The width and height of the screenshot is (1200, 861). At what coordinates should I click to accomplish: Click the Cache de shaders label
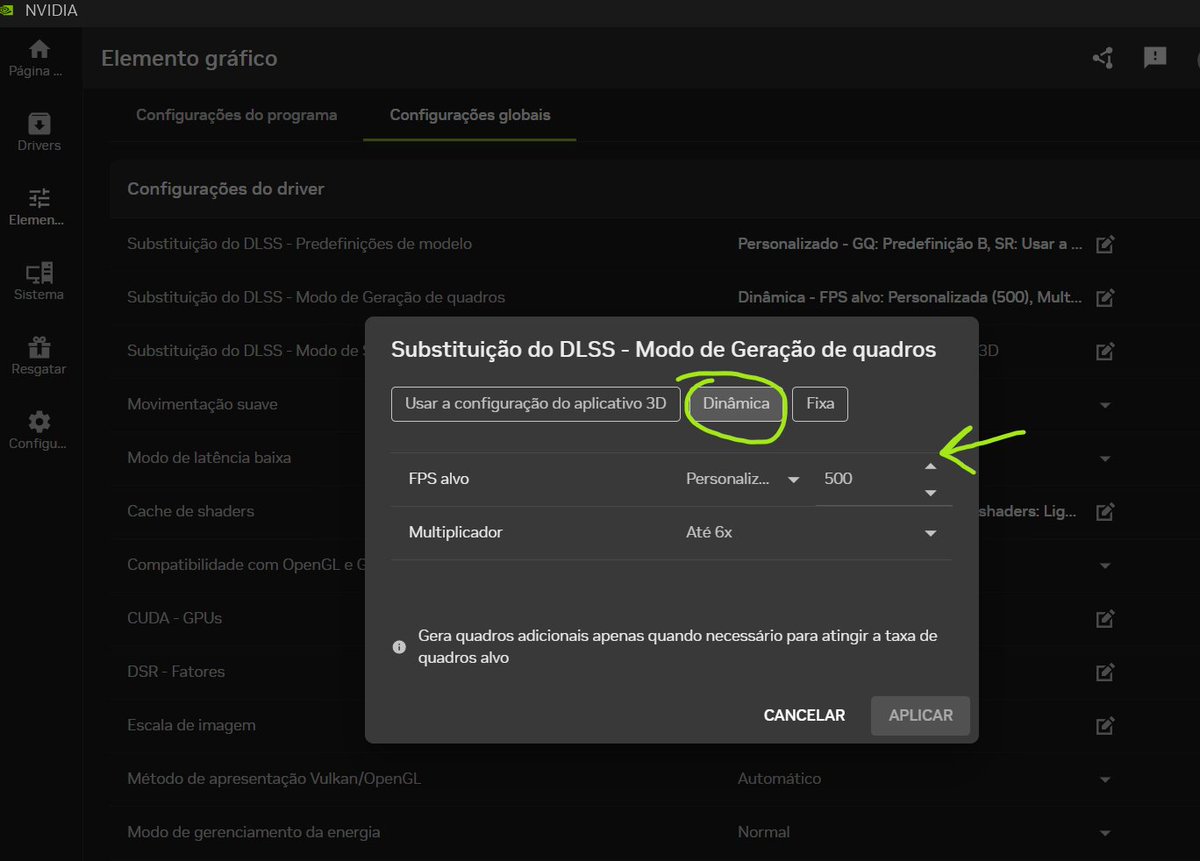click(x=191, y=511)
